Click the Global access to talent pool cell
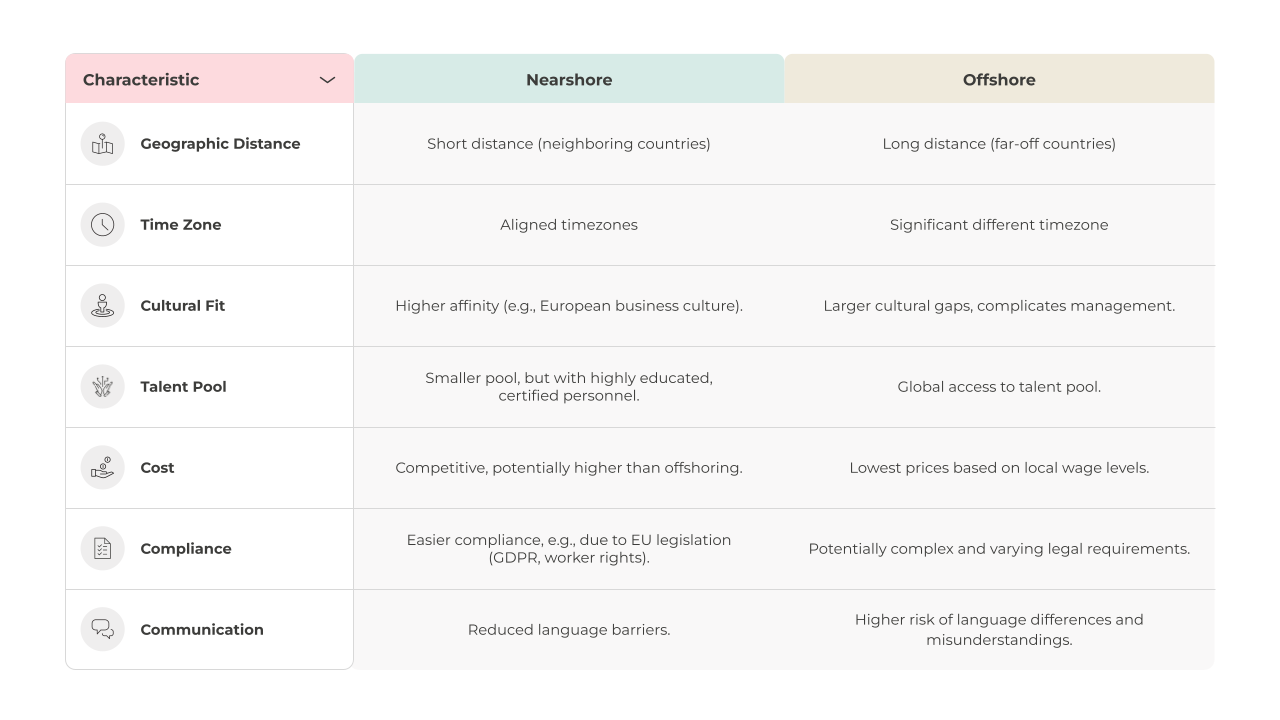The height and width of the screenshot is (720, 1280). [999, 387]
